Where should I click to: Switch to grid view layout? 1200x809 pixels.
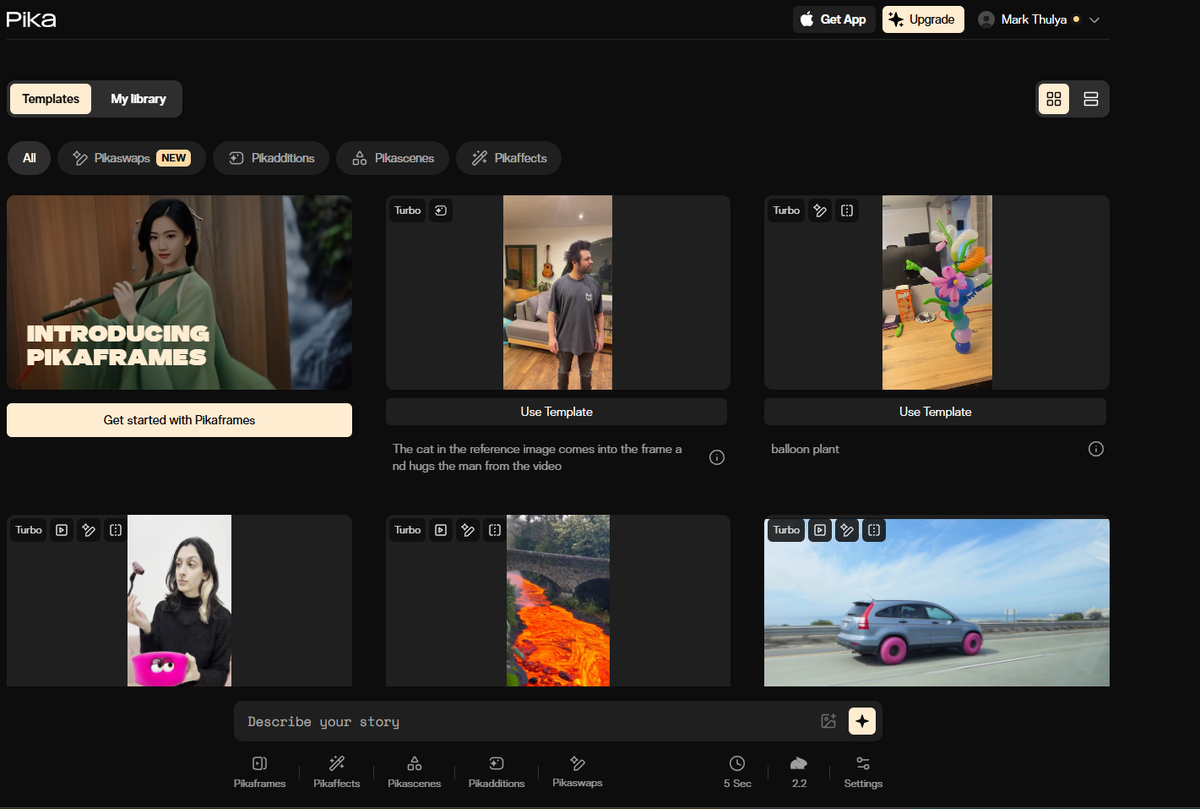pos(1054,99)
